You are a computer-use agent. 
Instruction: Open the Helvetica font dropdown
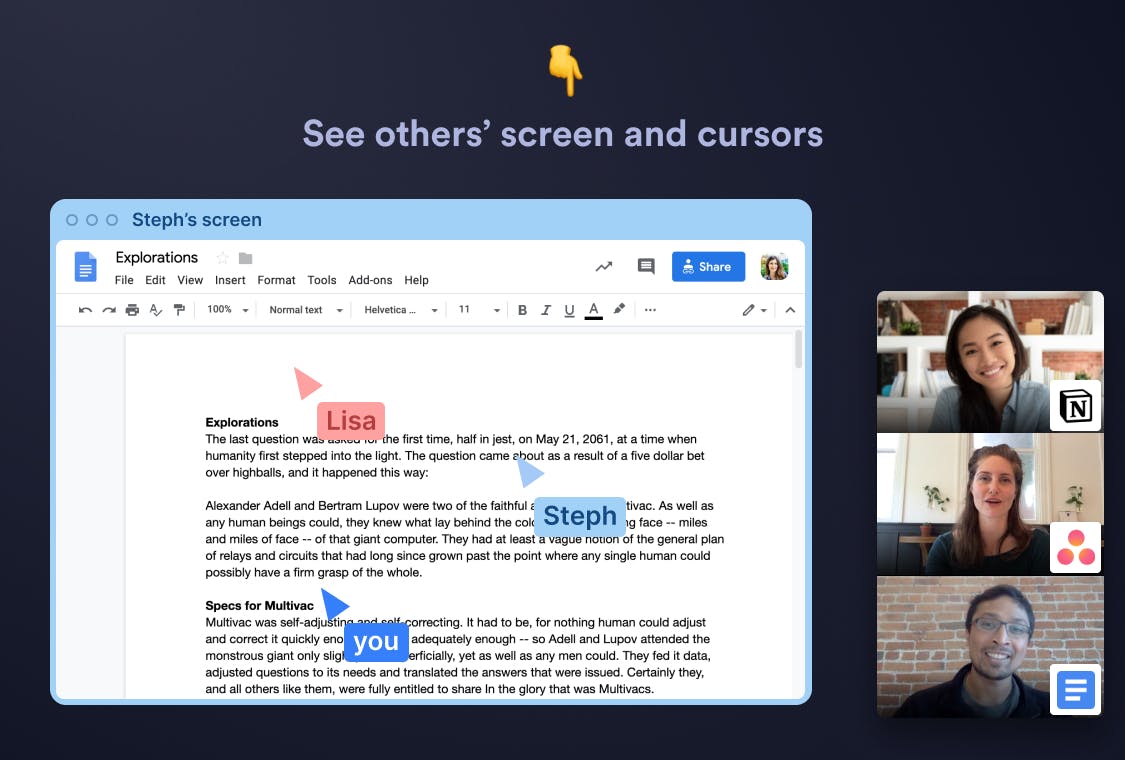tap(400, 310)
